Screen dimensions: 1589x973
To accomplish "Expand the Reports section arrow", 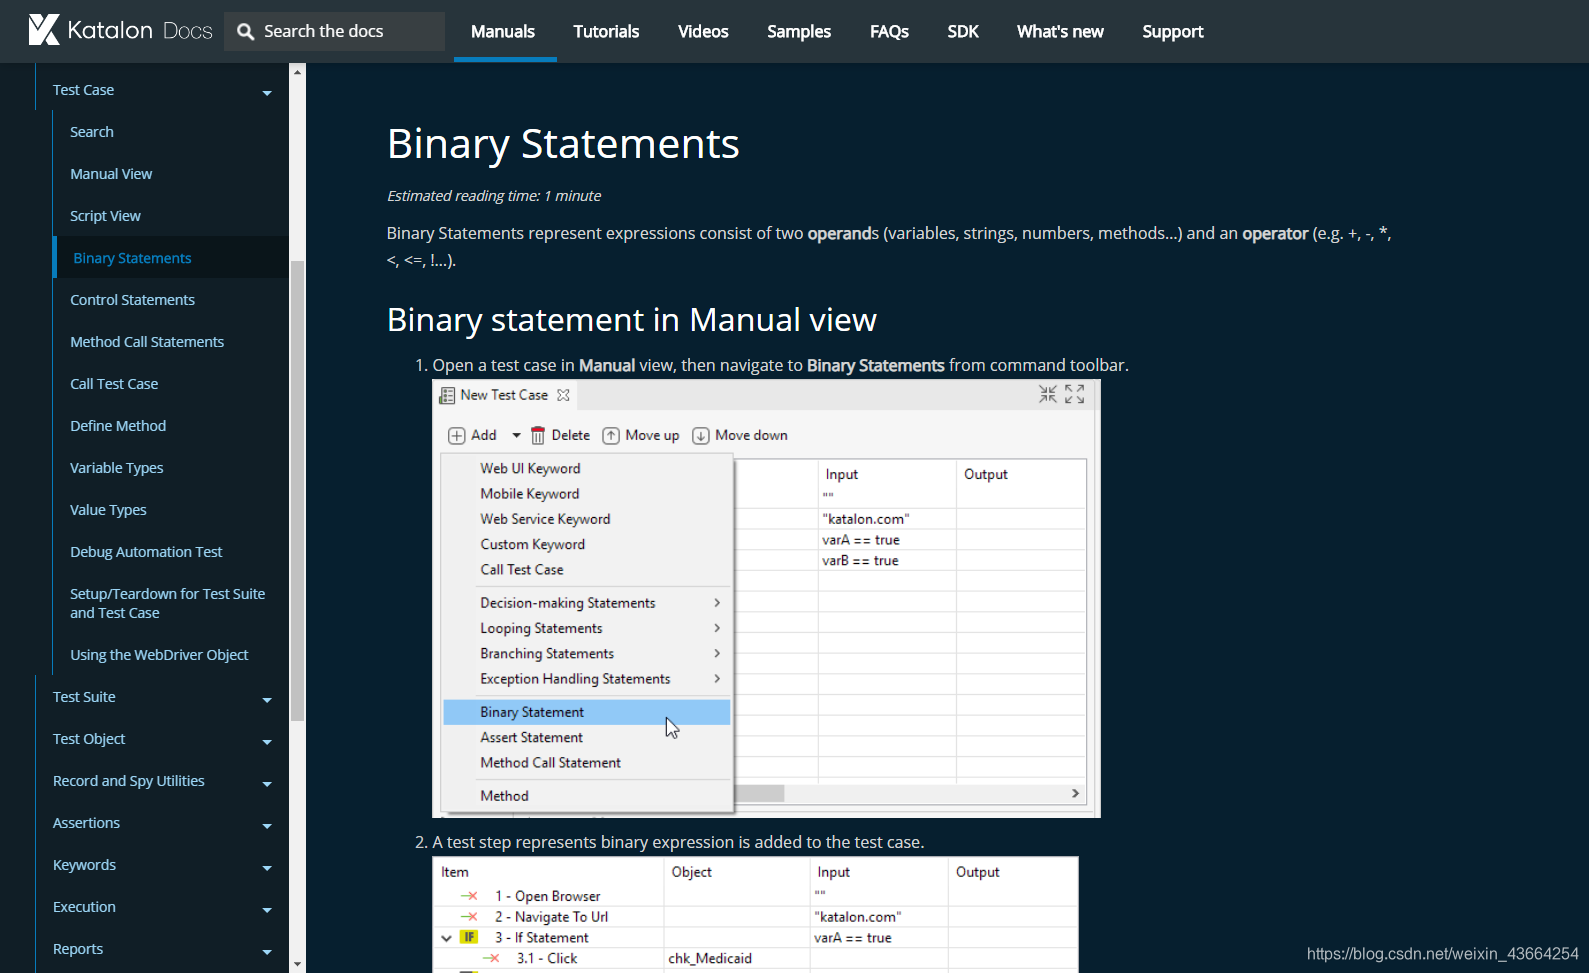I will coord(267,952).
